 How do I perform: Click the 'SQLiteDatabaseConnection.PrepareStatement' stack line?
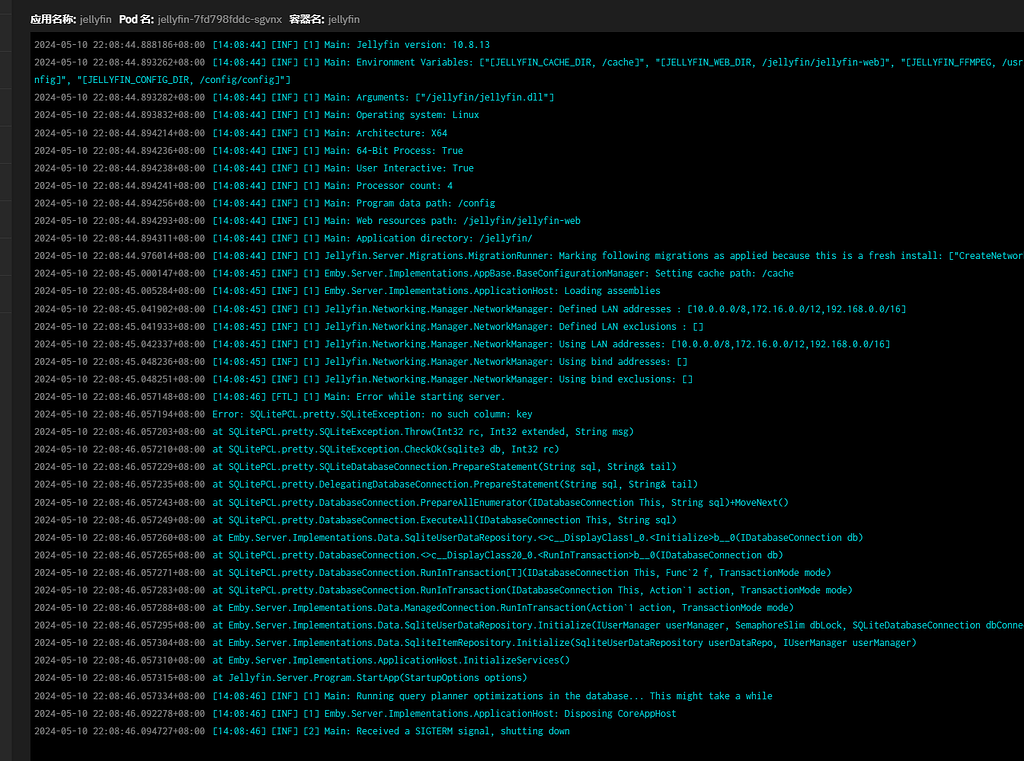coord(355,467)
